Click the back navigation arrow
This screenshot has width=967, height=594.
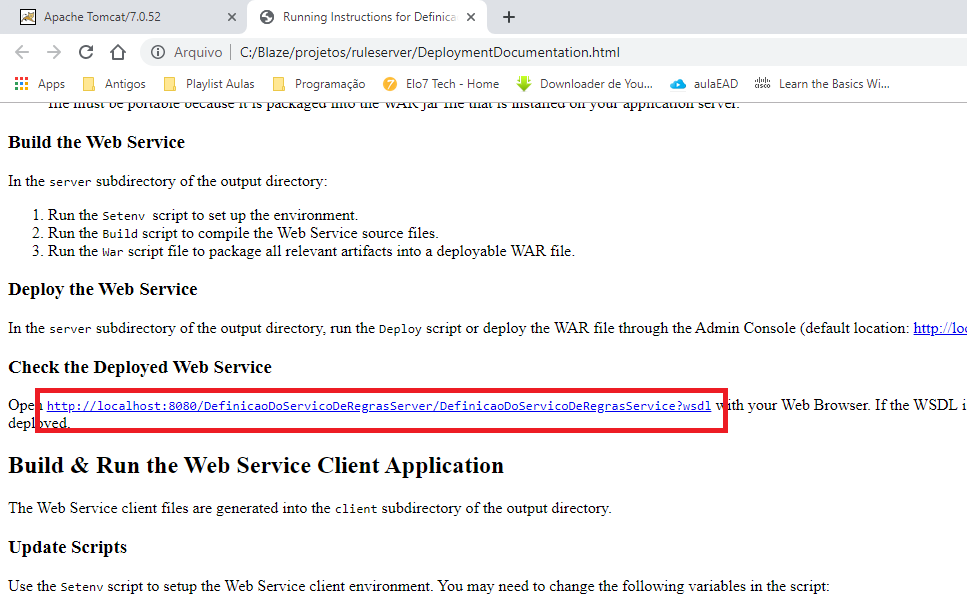coord(22,52)
